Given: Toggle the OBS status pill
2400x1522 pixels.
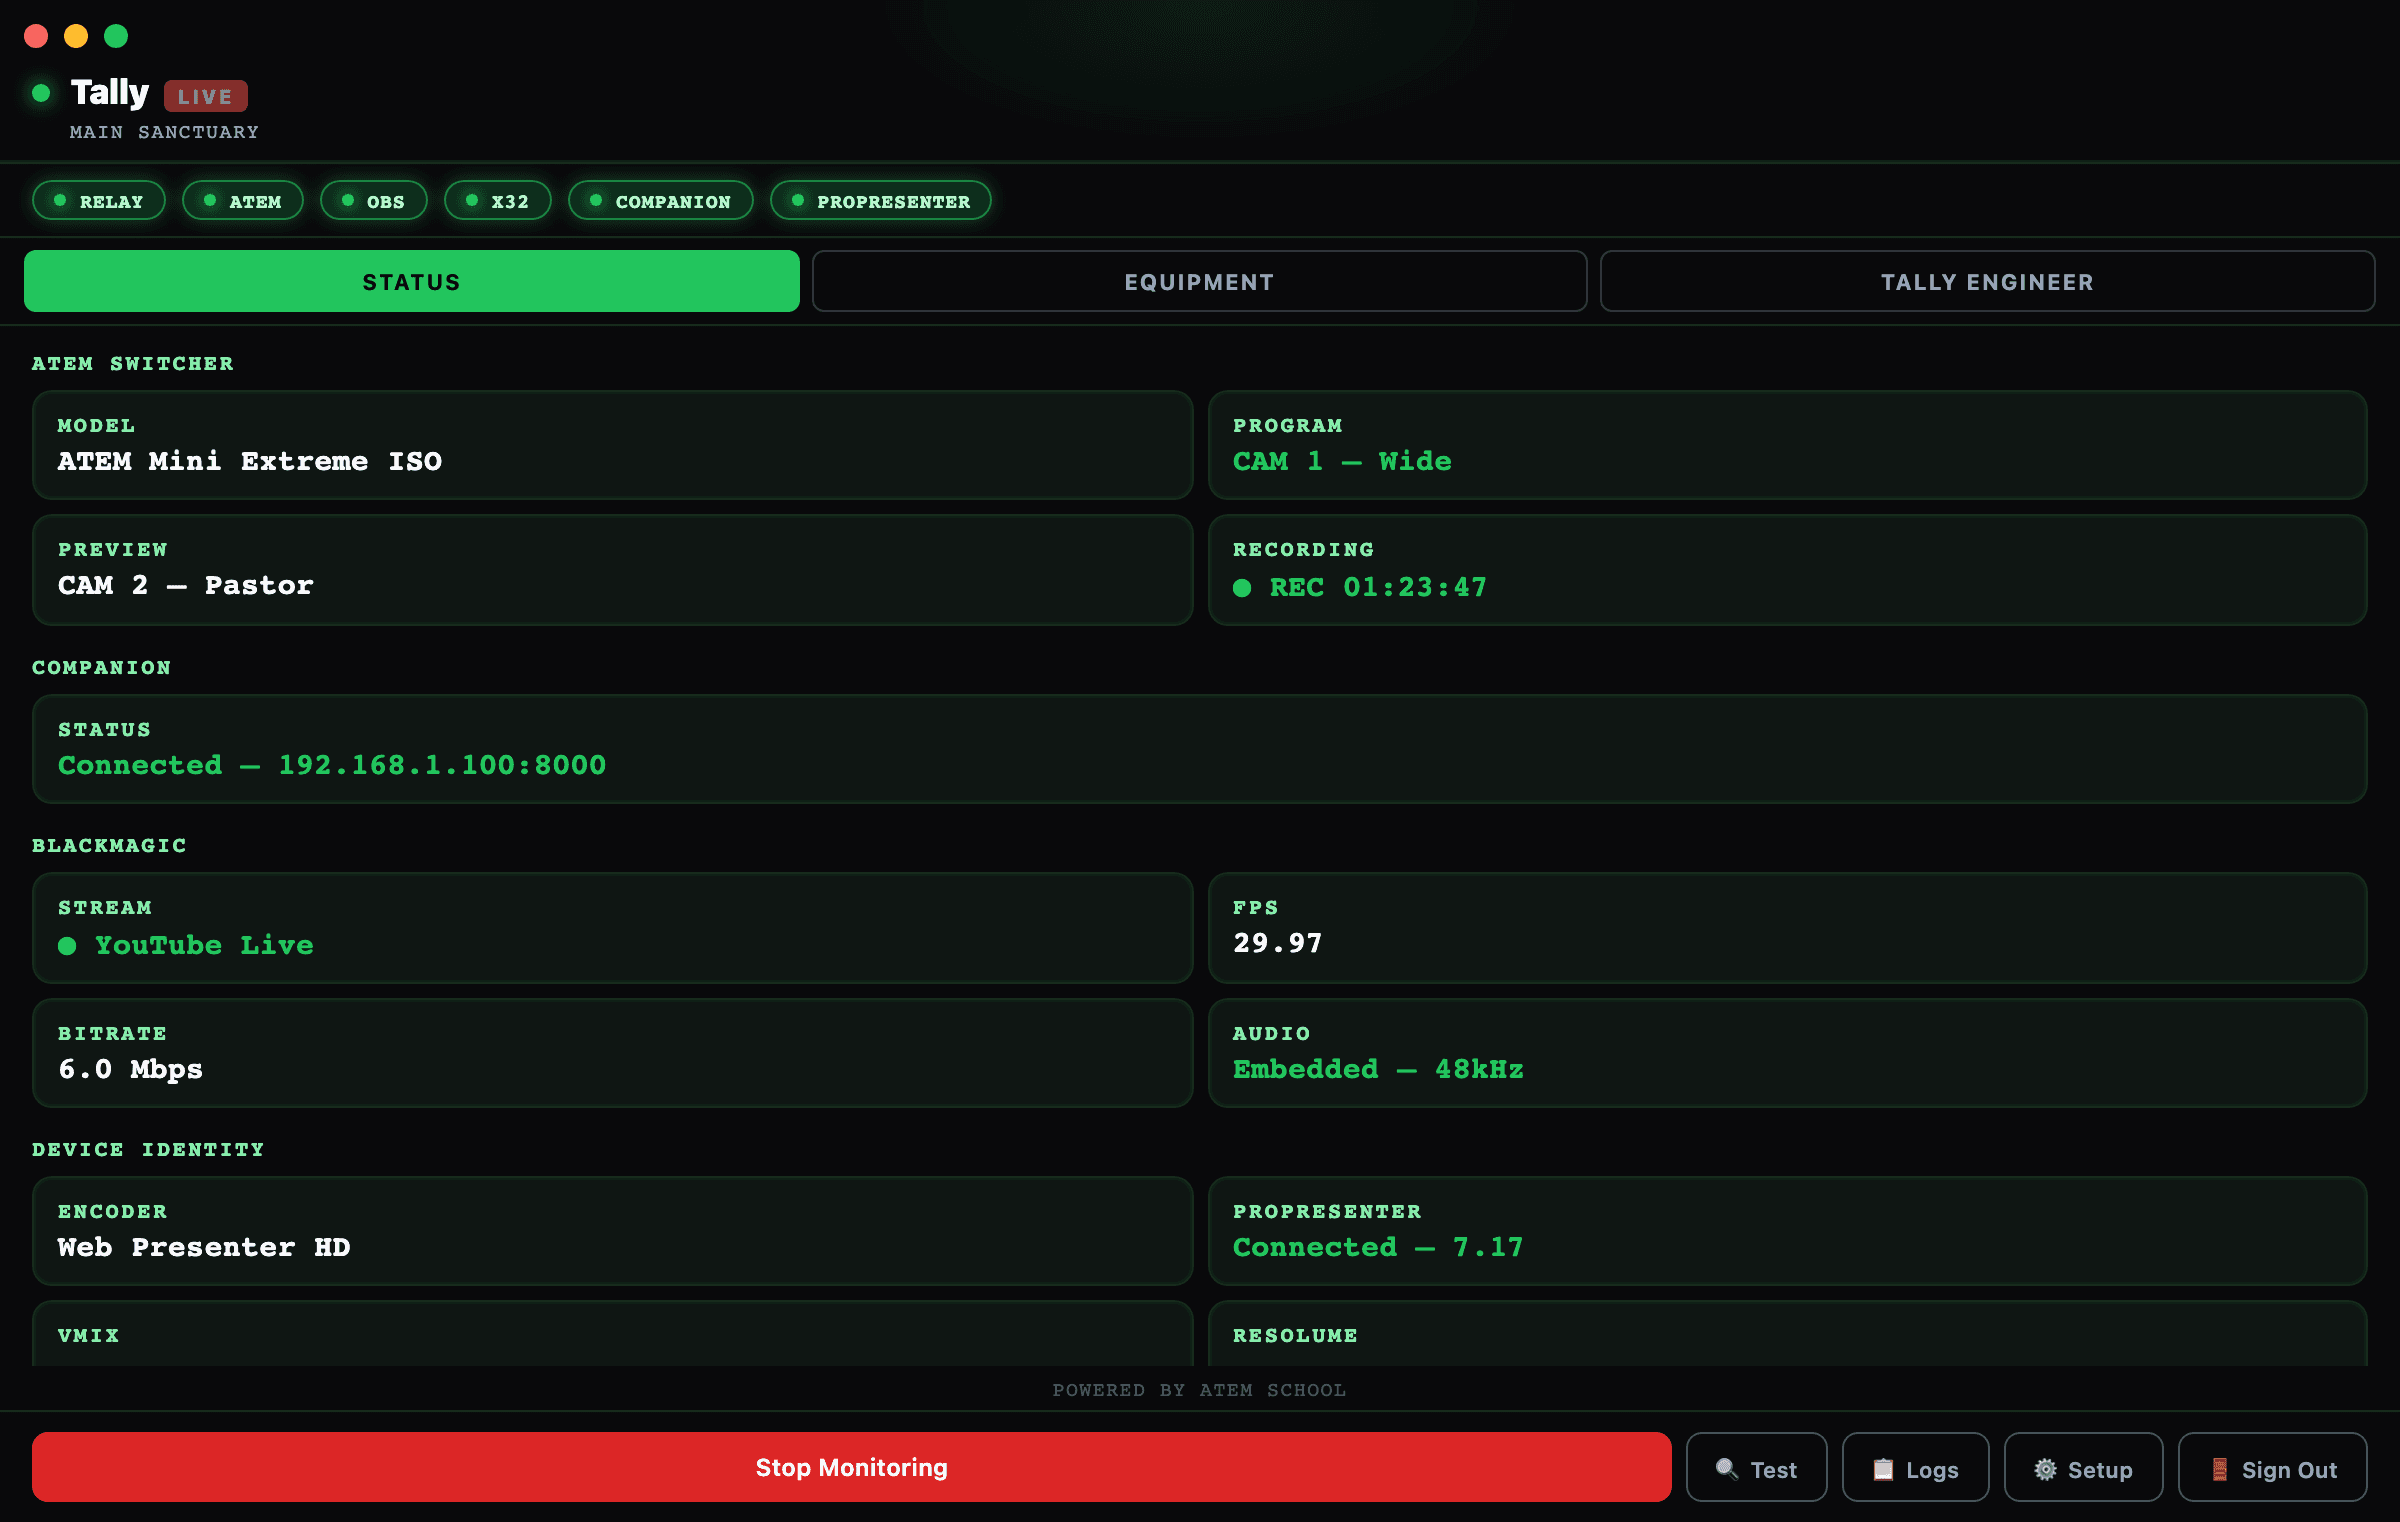Looking at the screenshot, I should click(373, 200).
